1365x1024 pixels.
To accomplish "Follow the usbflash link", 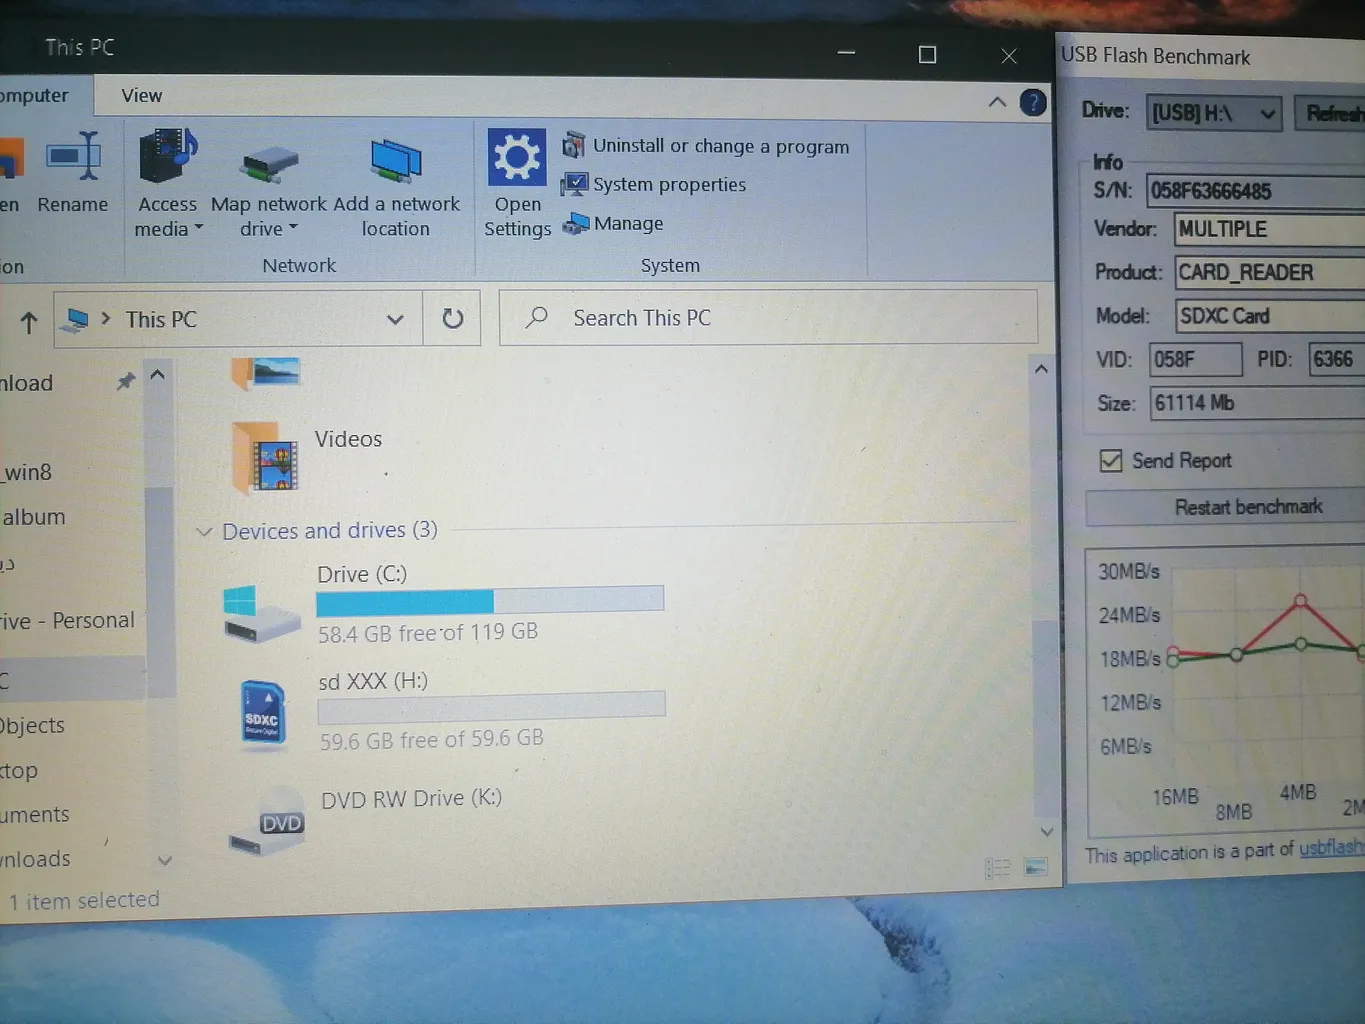I will tap(1332, 848).
